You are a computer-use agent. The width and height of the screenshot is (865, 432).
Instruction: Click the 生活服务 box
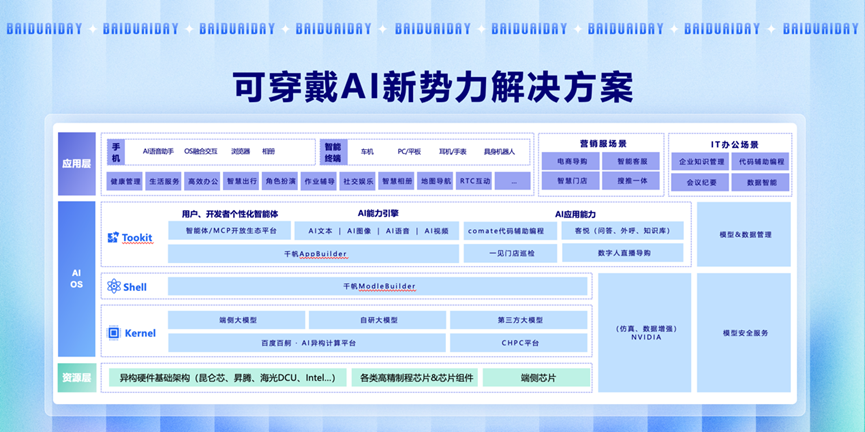pyautogui.click(x=163, y=181)
